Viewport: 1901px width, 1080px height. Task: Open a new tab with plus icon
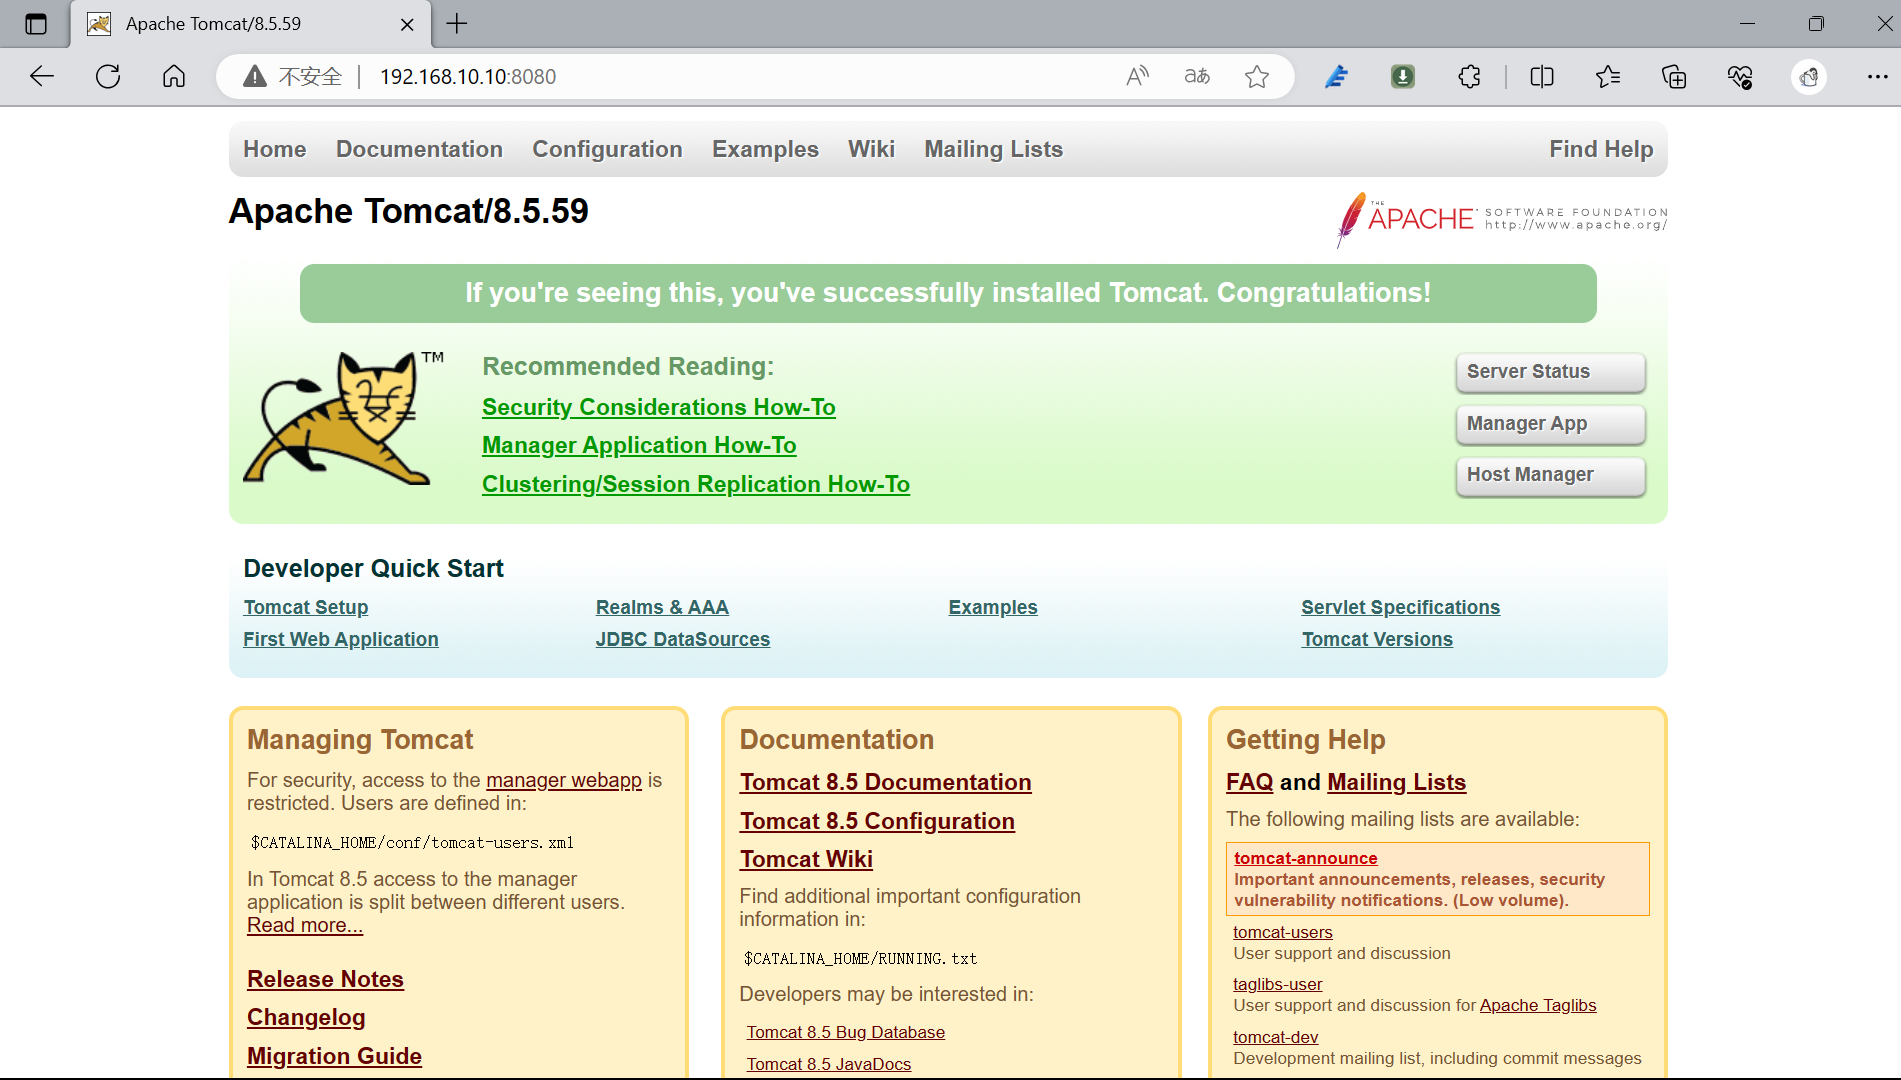point(457,23)
